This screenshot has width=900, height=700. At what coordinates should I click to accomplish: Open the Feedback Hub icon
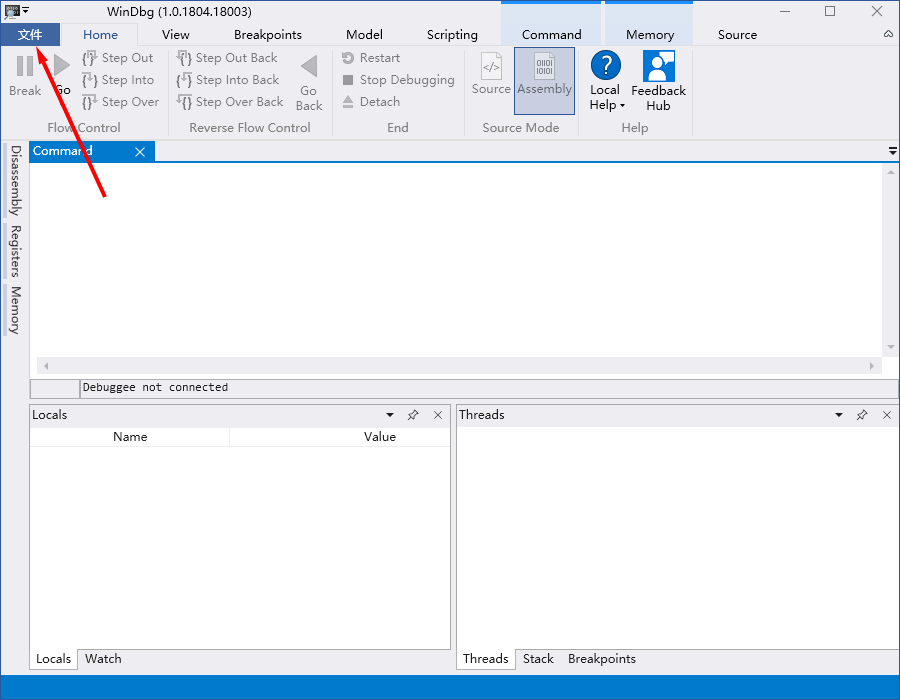[658, 67]
